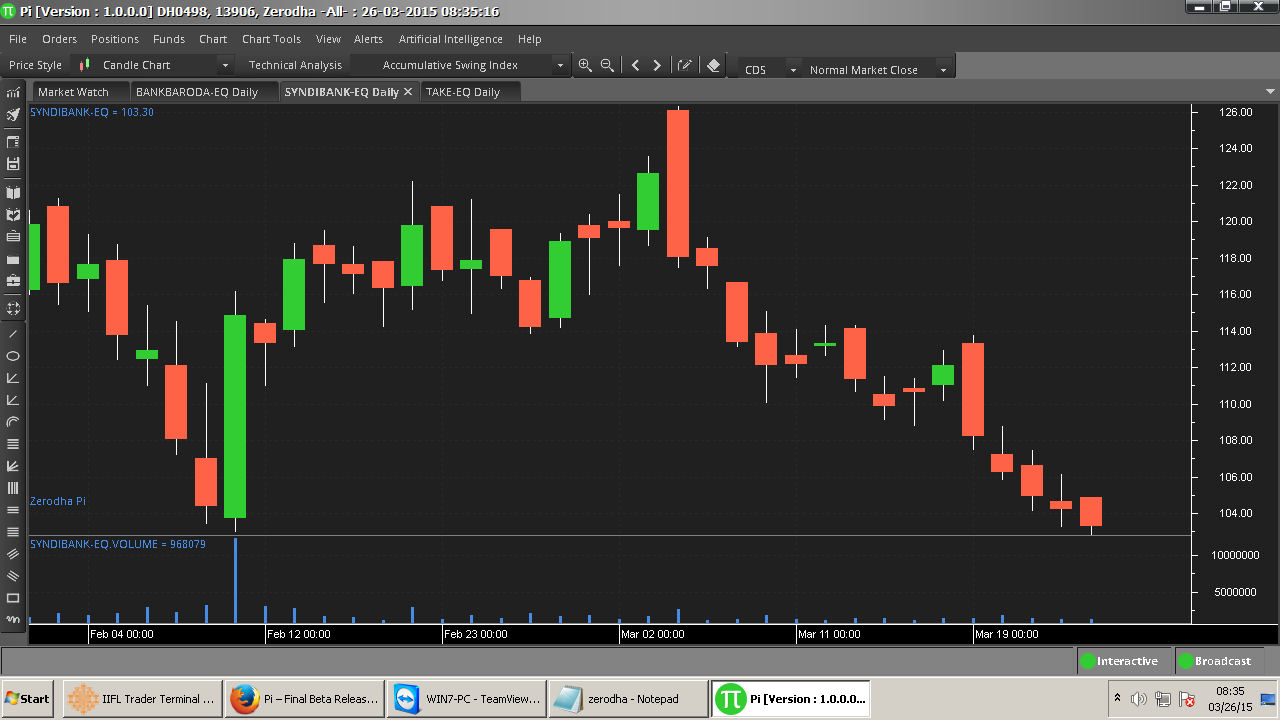This screenshot has height=720, width=1280.
Task: Click the tallest blue volume bar
Action: (235, 580)
